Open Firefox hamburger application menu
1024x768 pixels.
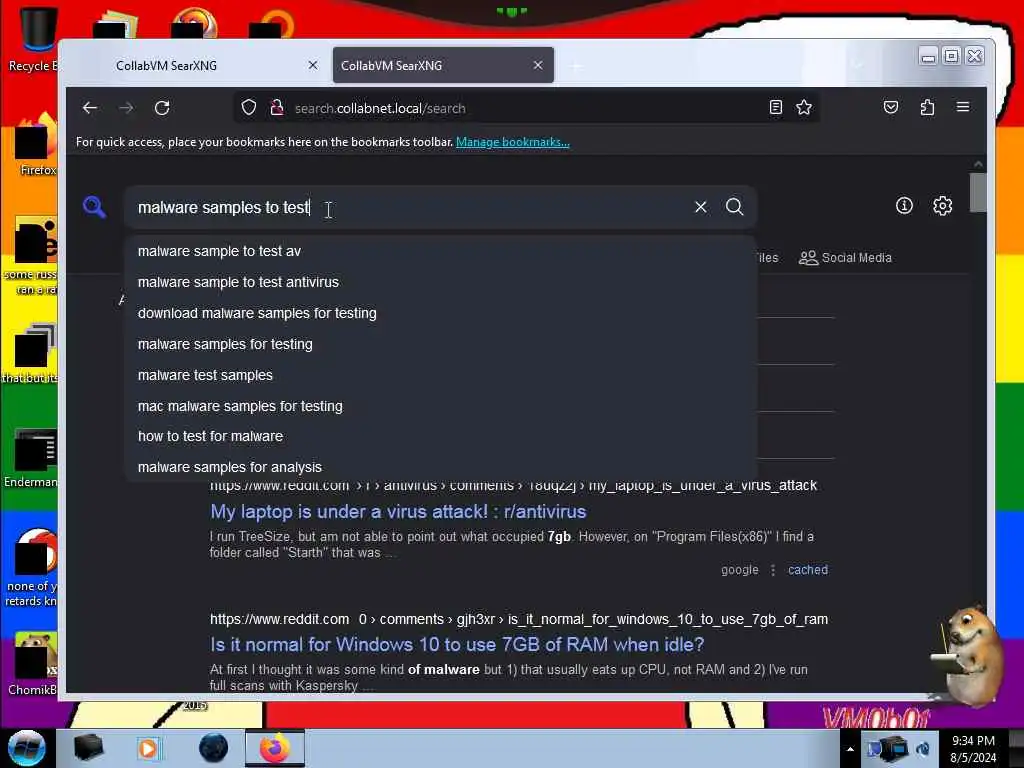(963, 107)
